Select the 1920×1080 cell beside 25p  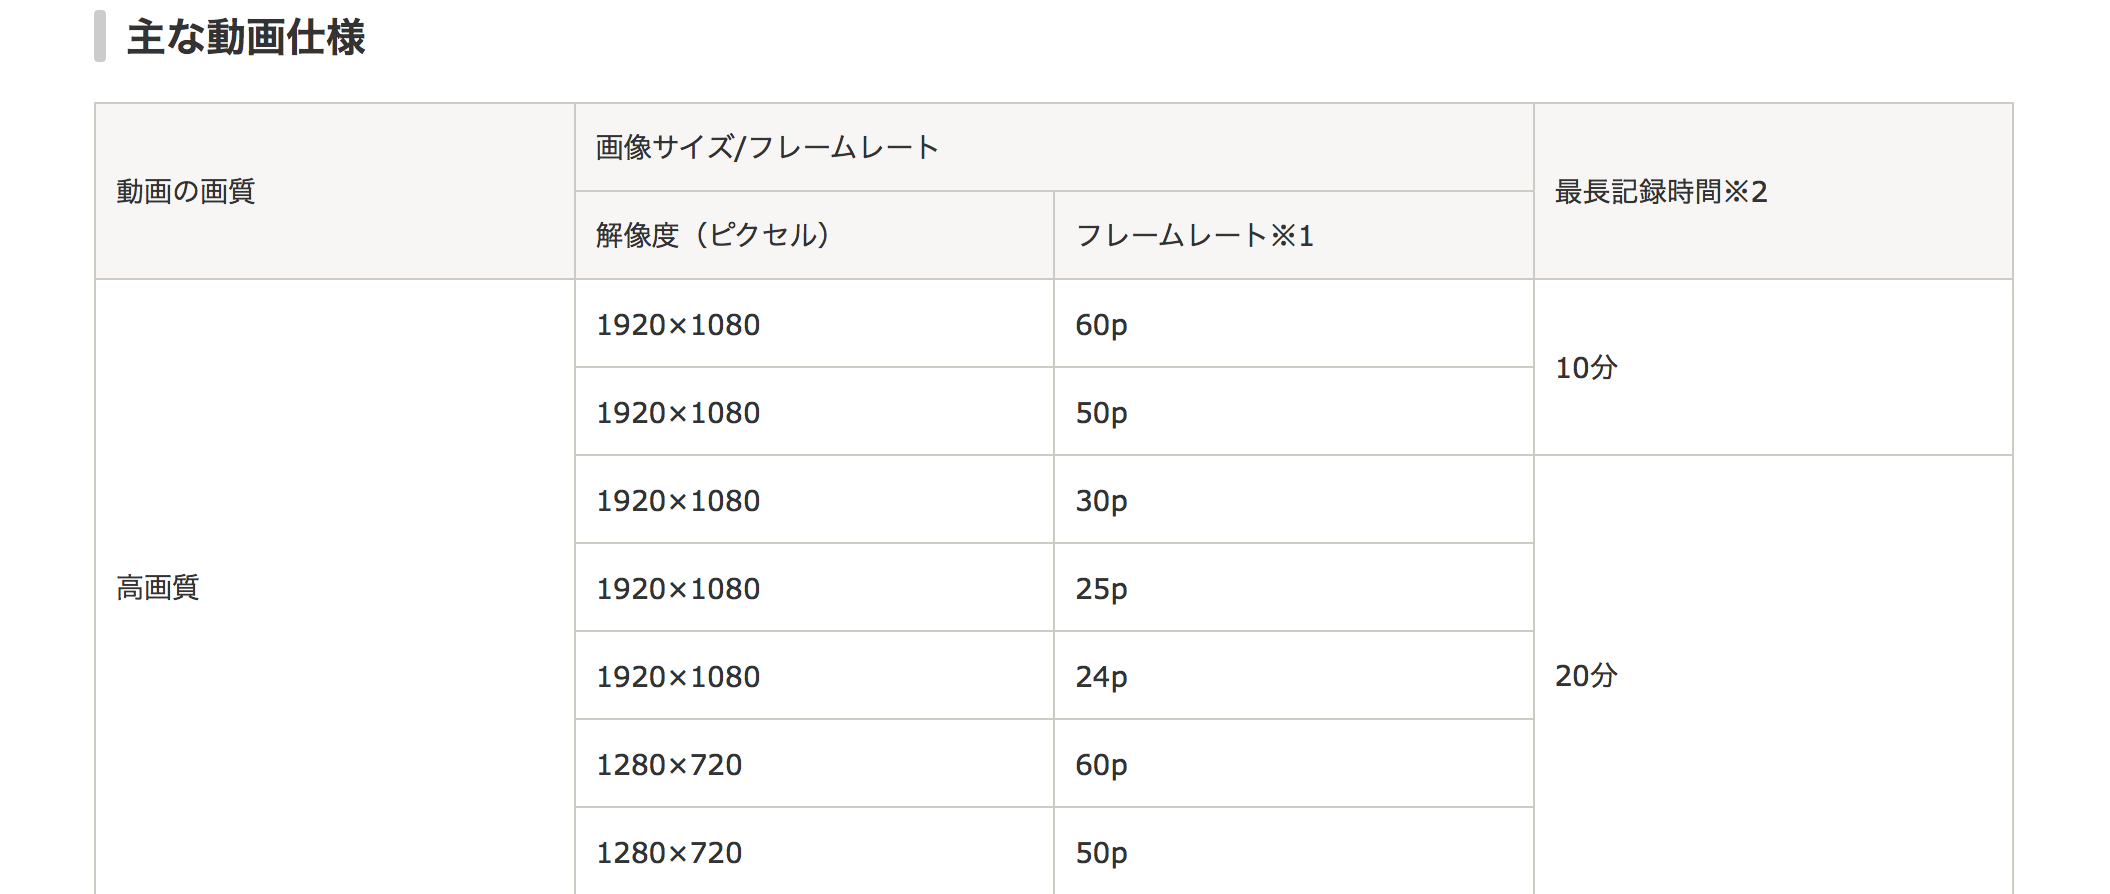click(x=814, y=588)
